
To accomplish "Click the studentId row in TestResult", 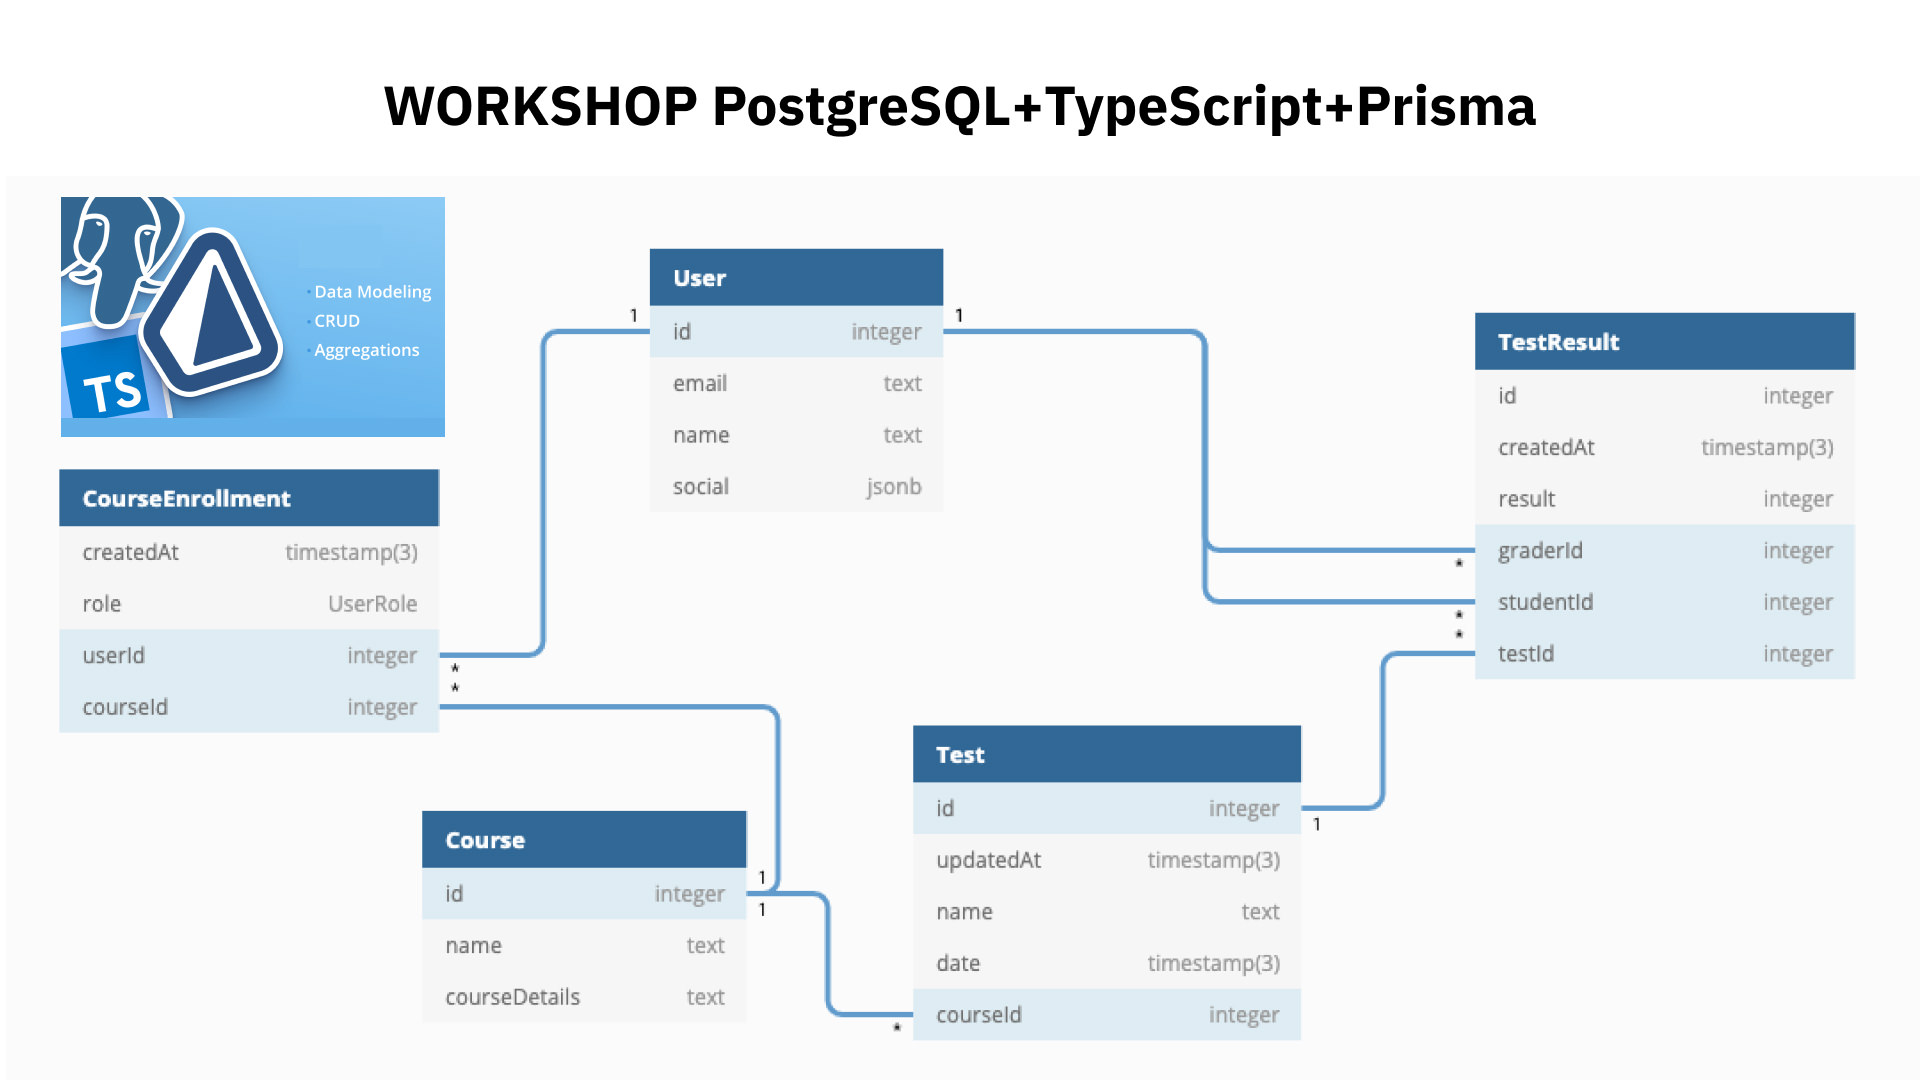I will [x=1665, y=602].
